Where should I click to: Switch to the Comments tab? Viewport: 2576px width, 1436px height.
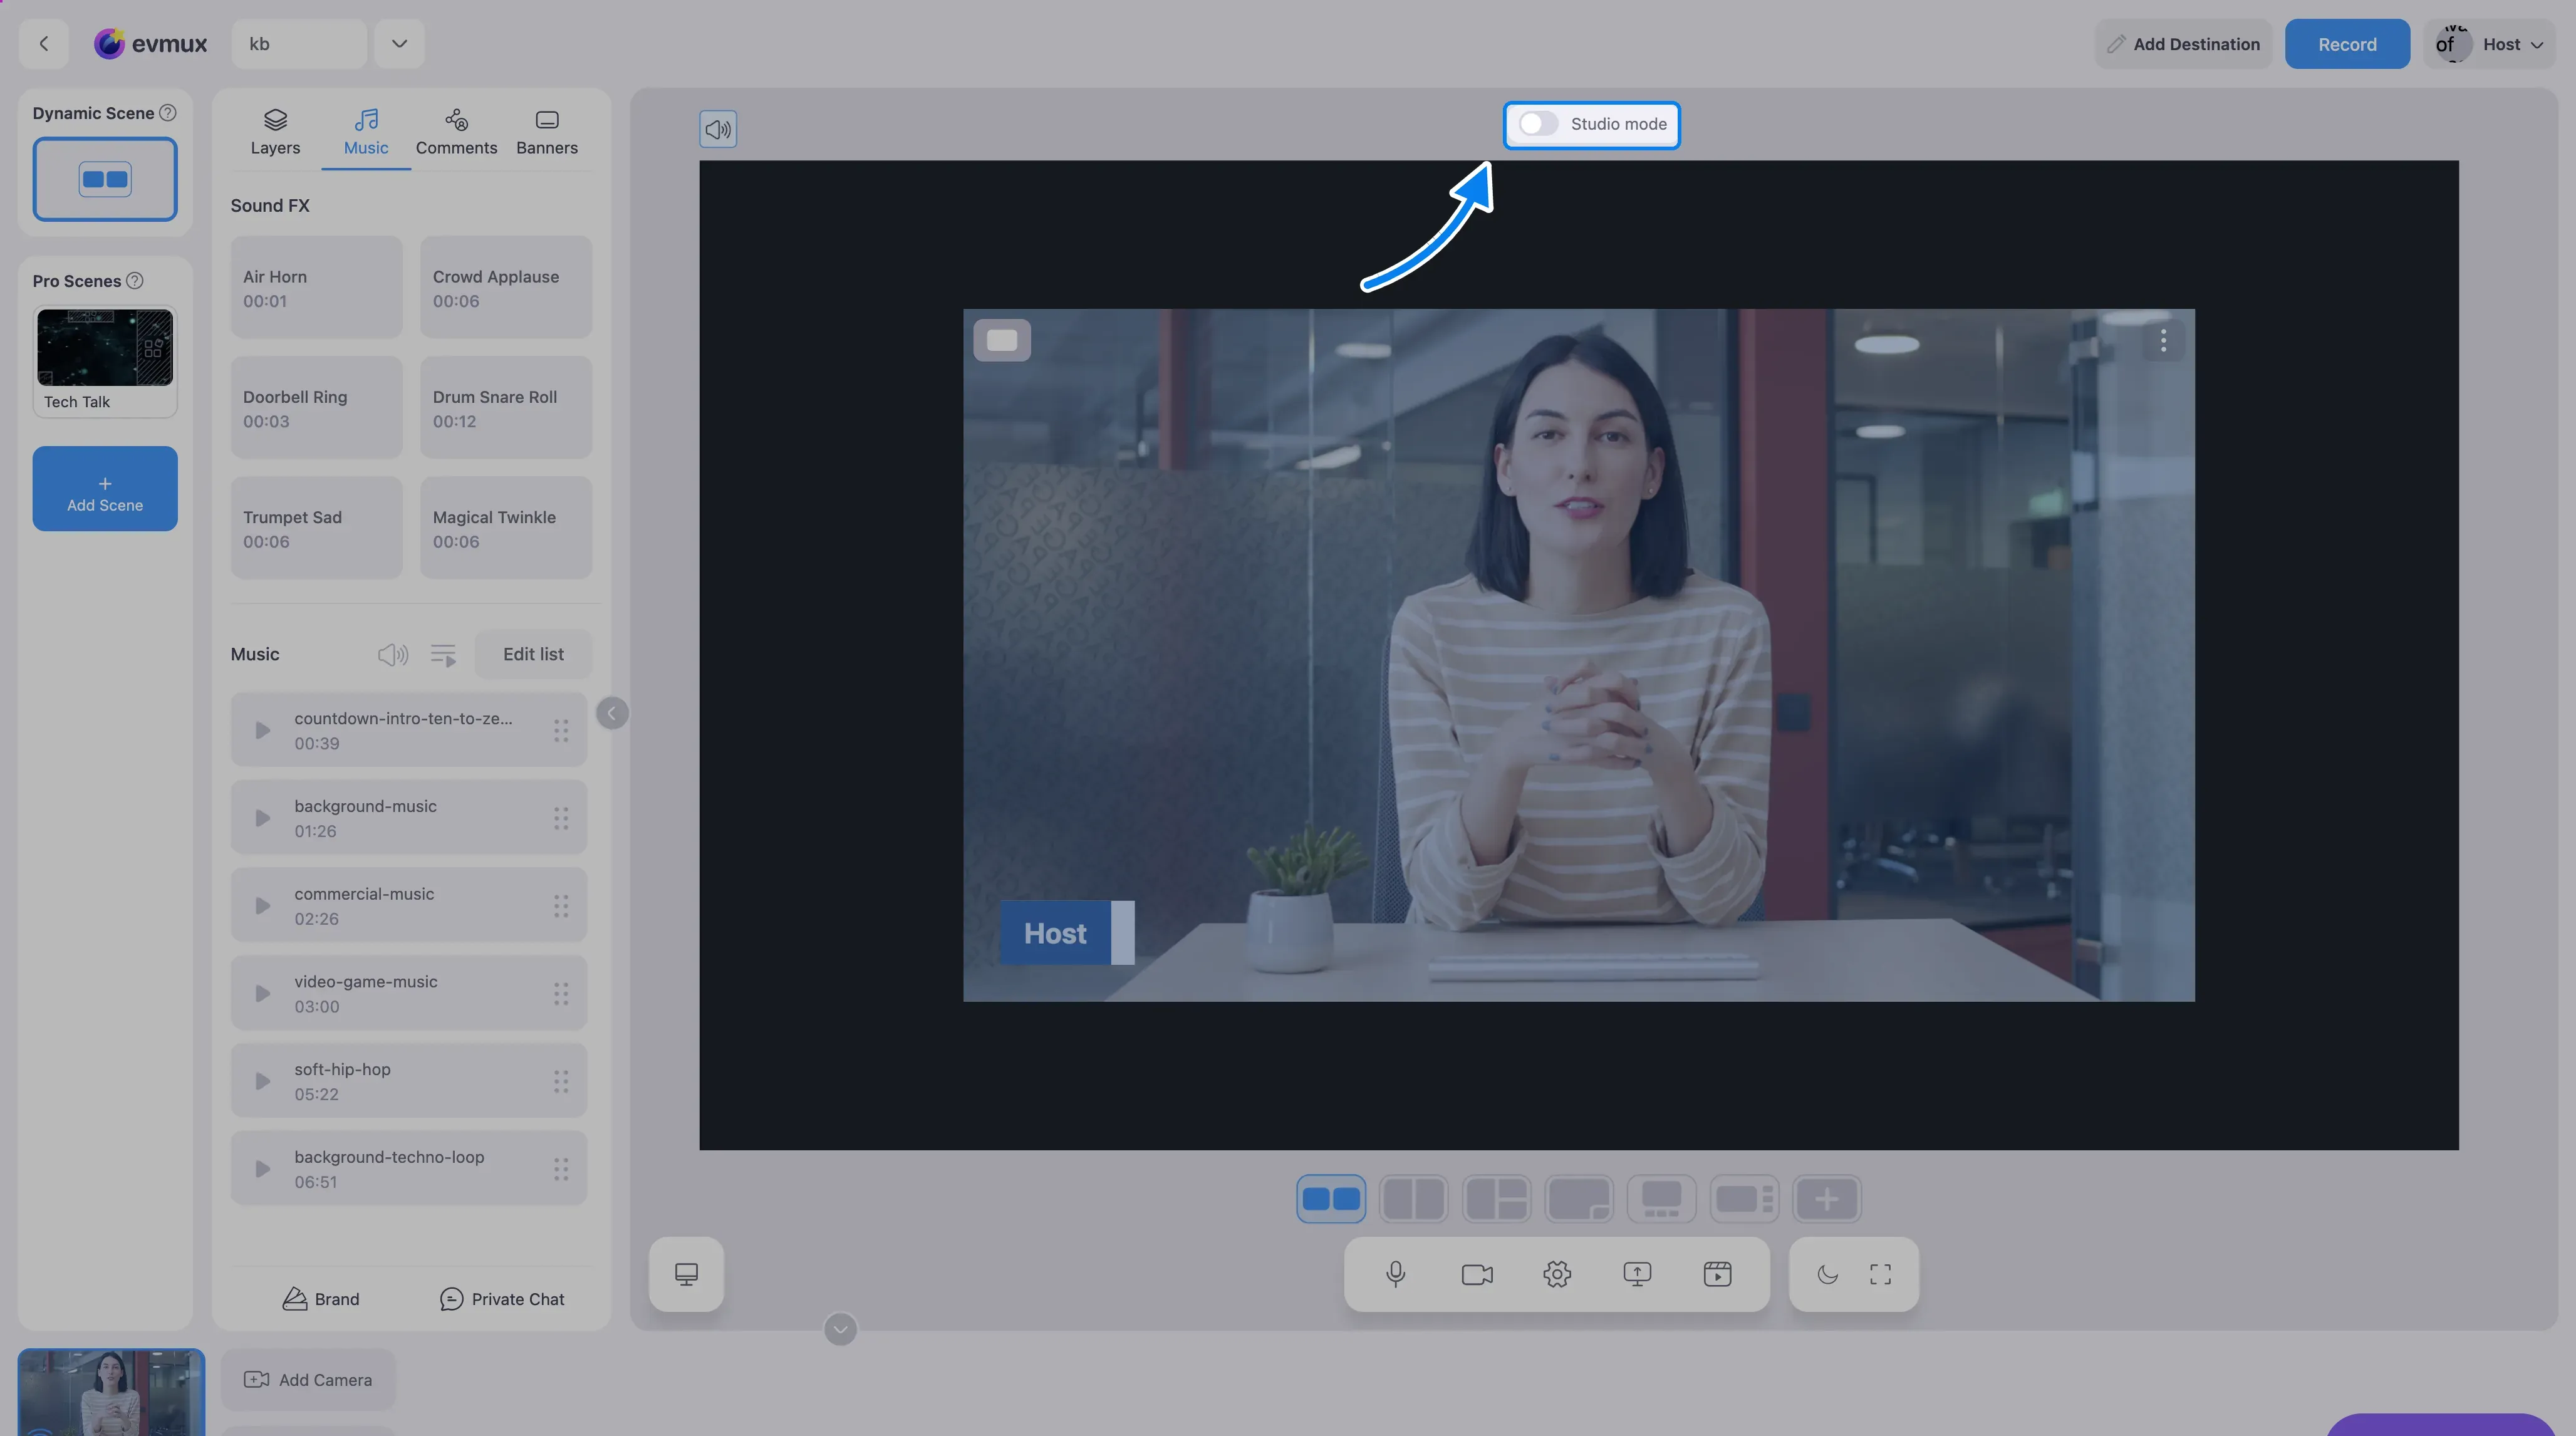[456, 132]
